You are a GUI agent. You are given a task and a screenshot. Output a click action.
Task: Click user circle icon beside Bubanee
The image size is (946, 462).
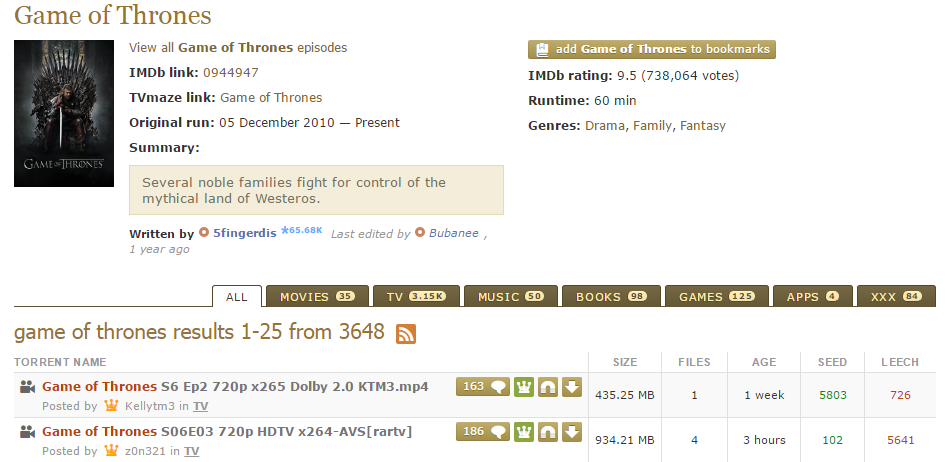point(420,232)
